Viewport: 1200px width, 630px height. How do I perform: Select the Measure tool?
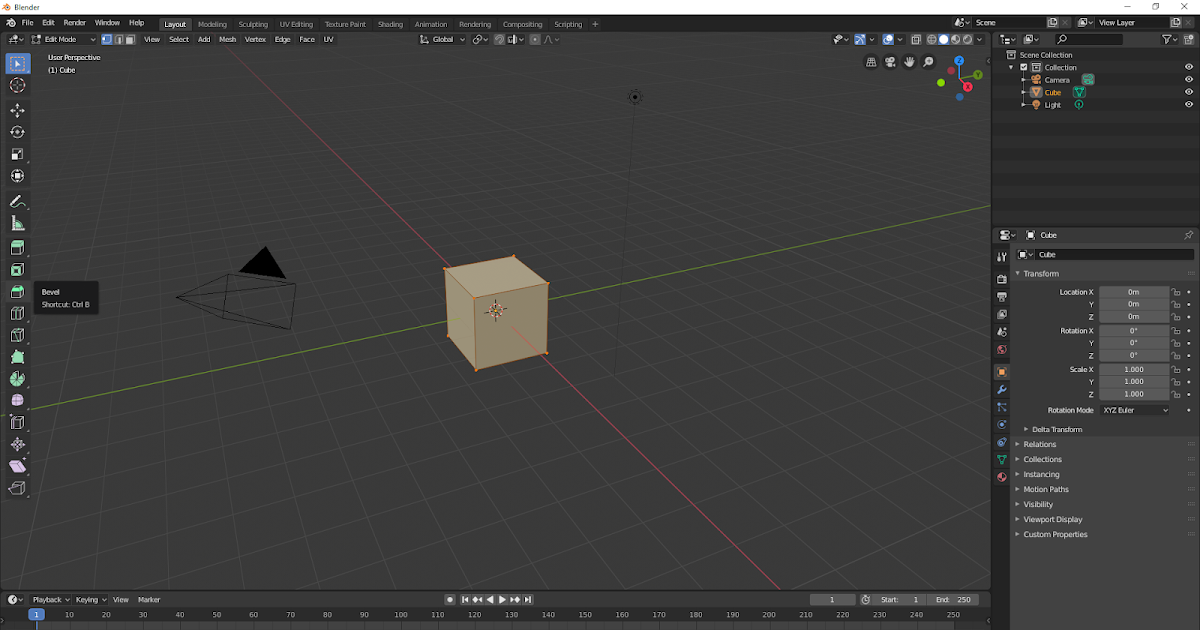17,224
